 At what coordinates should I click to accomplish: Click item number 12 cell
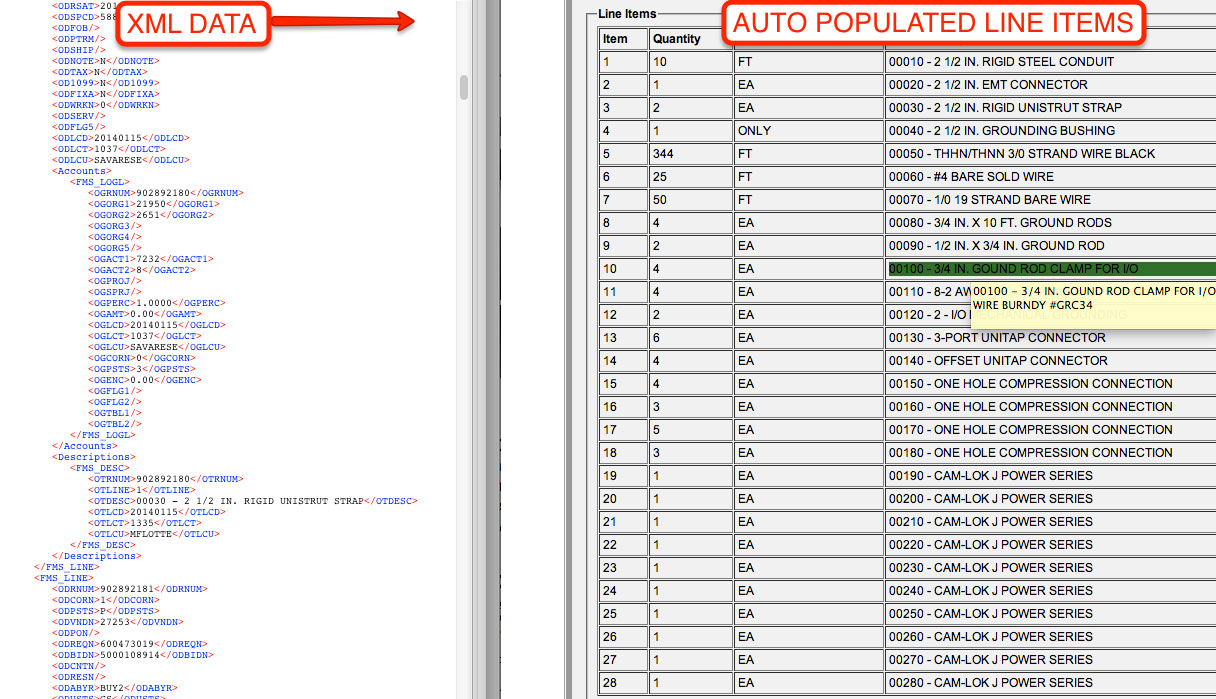[x=623, y=315]
